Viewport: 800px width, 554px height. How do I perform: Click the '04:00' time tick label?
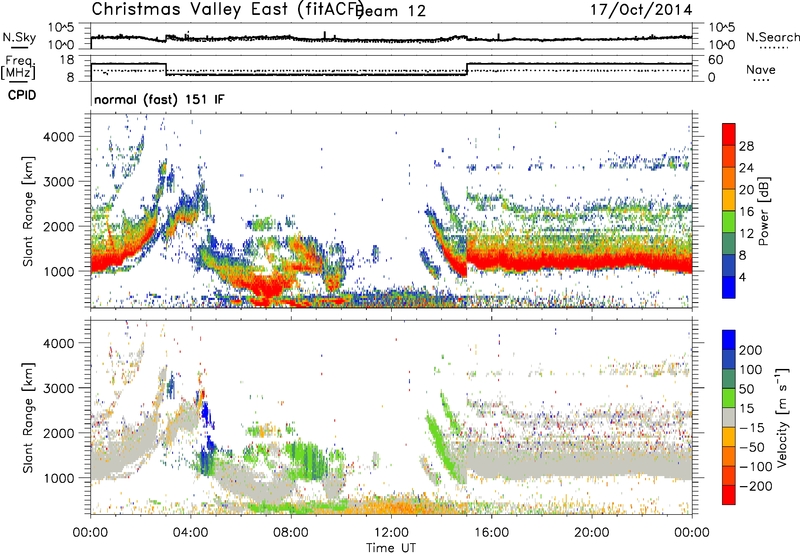[191, 533]
